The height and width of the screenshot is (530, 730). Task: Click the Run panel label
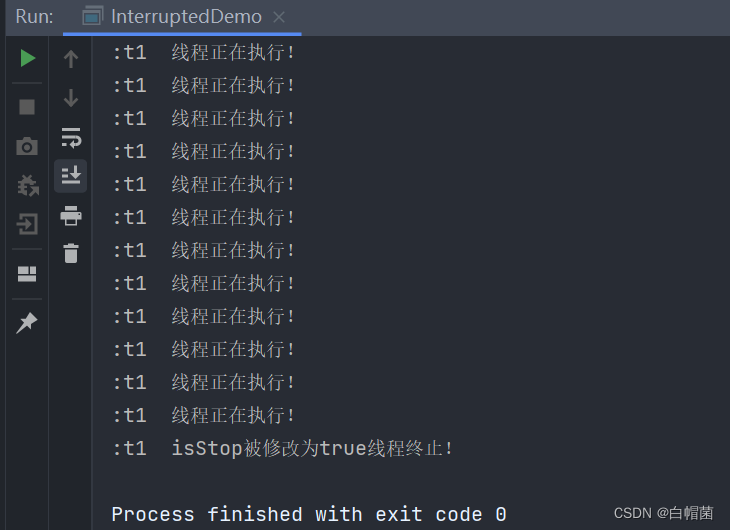click(x=34, y=17)
